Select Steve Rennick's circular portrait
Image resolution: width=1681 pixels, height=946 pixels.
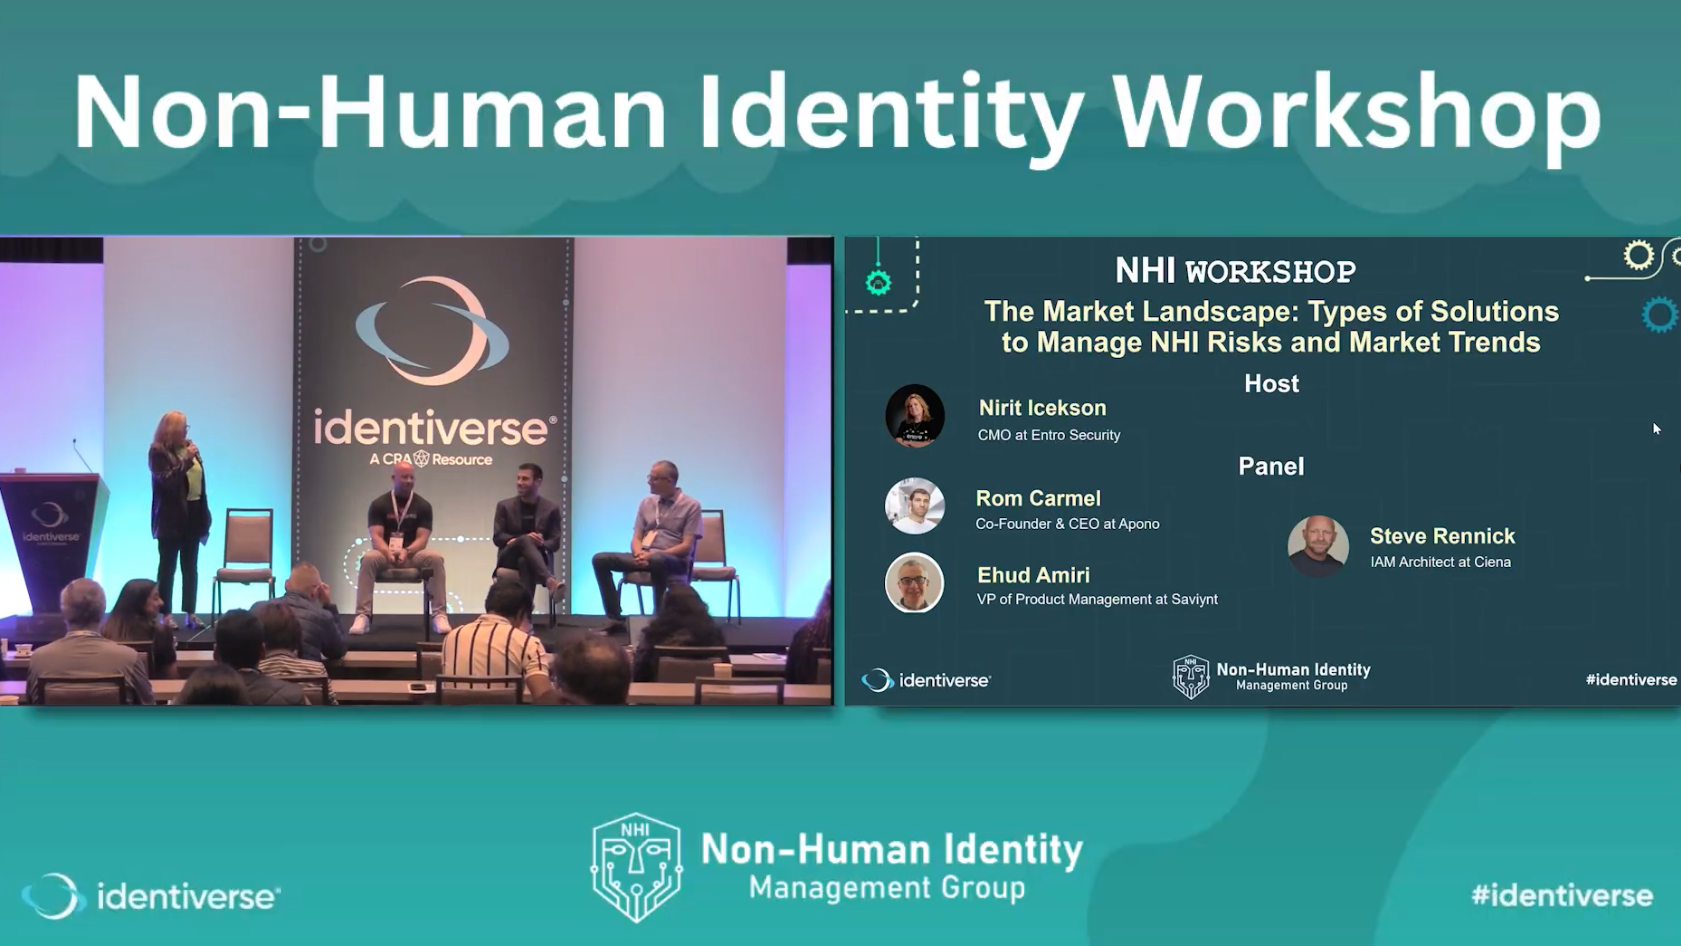pos(1320,548)
